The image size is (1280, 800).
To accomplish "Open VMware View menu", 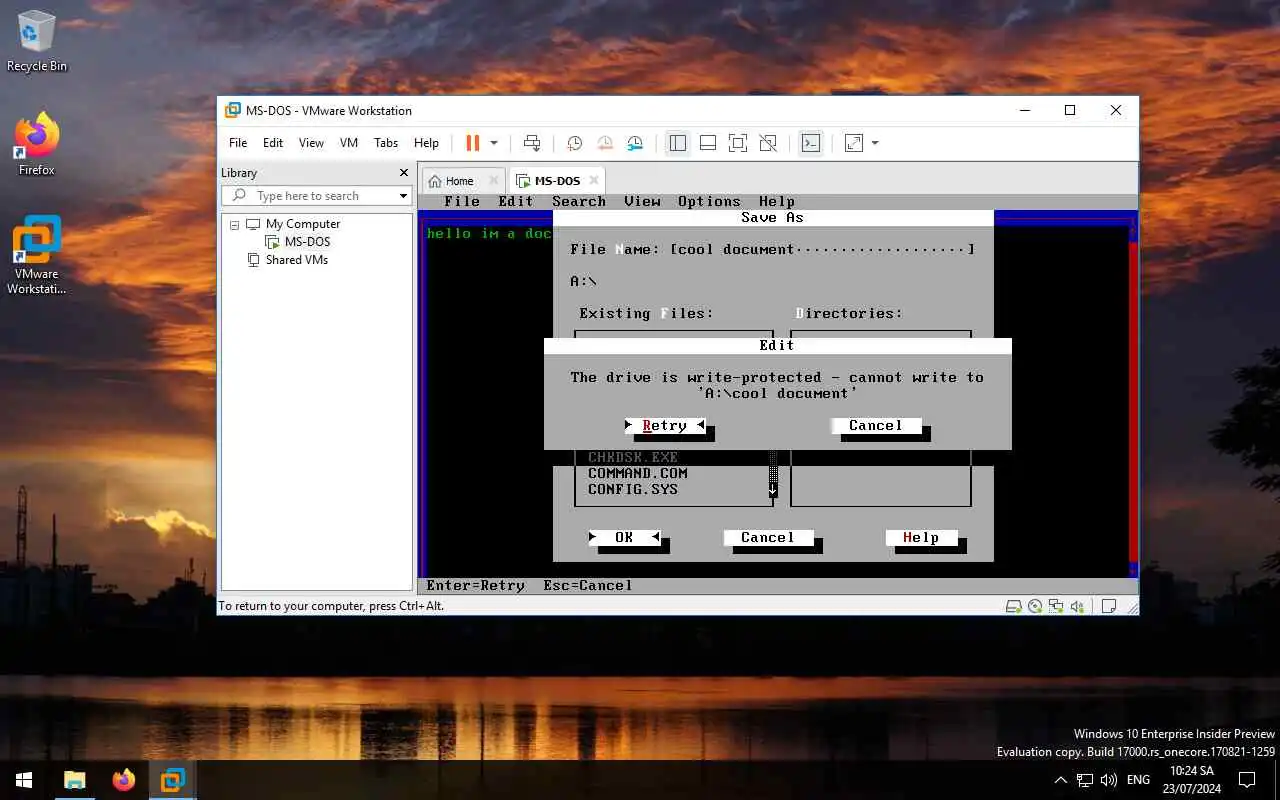I will click(x=311, y=143).
